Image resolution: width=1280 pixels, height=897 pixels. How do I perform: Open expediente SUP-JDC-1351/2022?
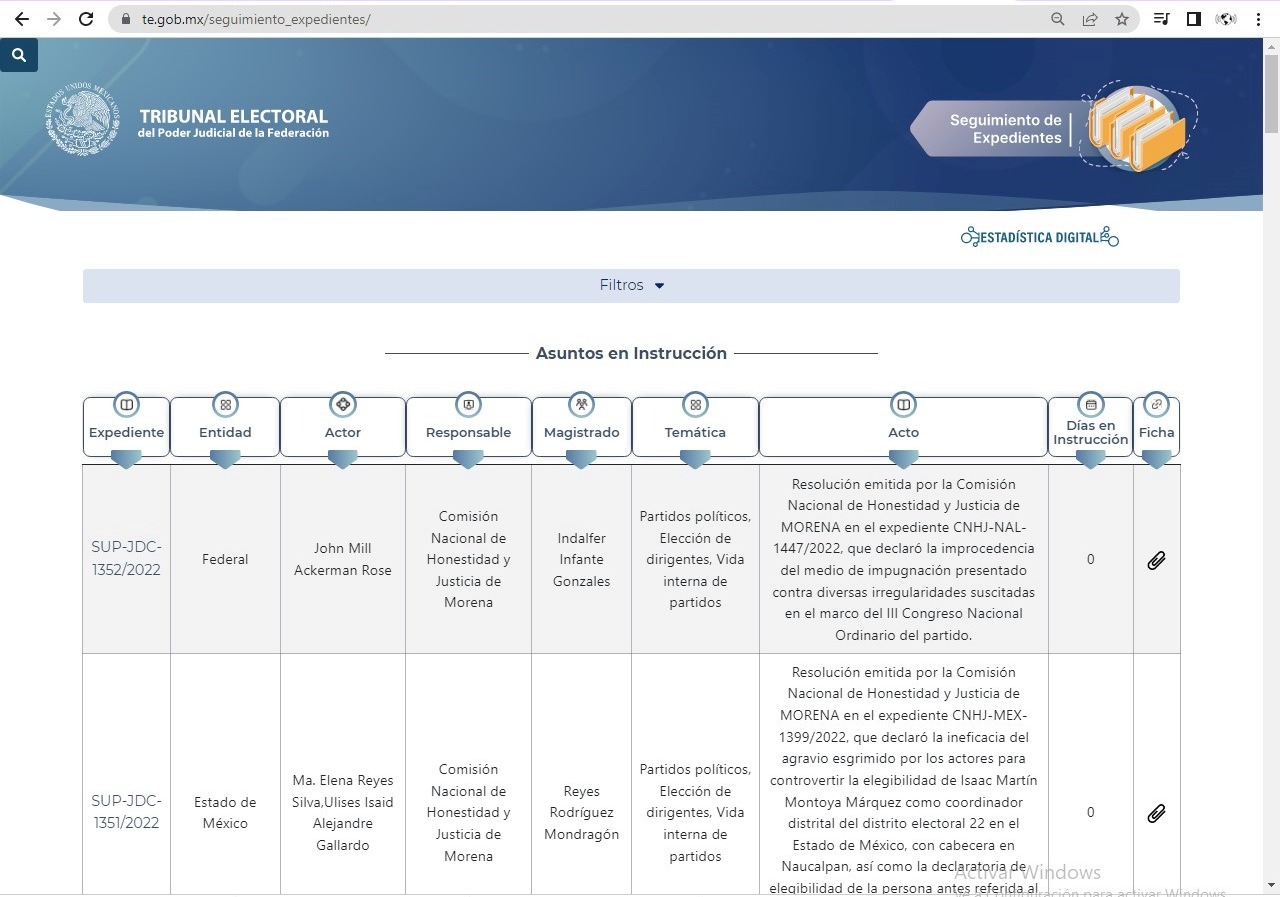126,812
